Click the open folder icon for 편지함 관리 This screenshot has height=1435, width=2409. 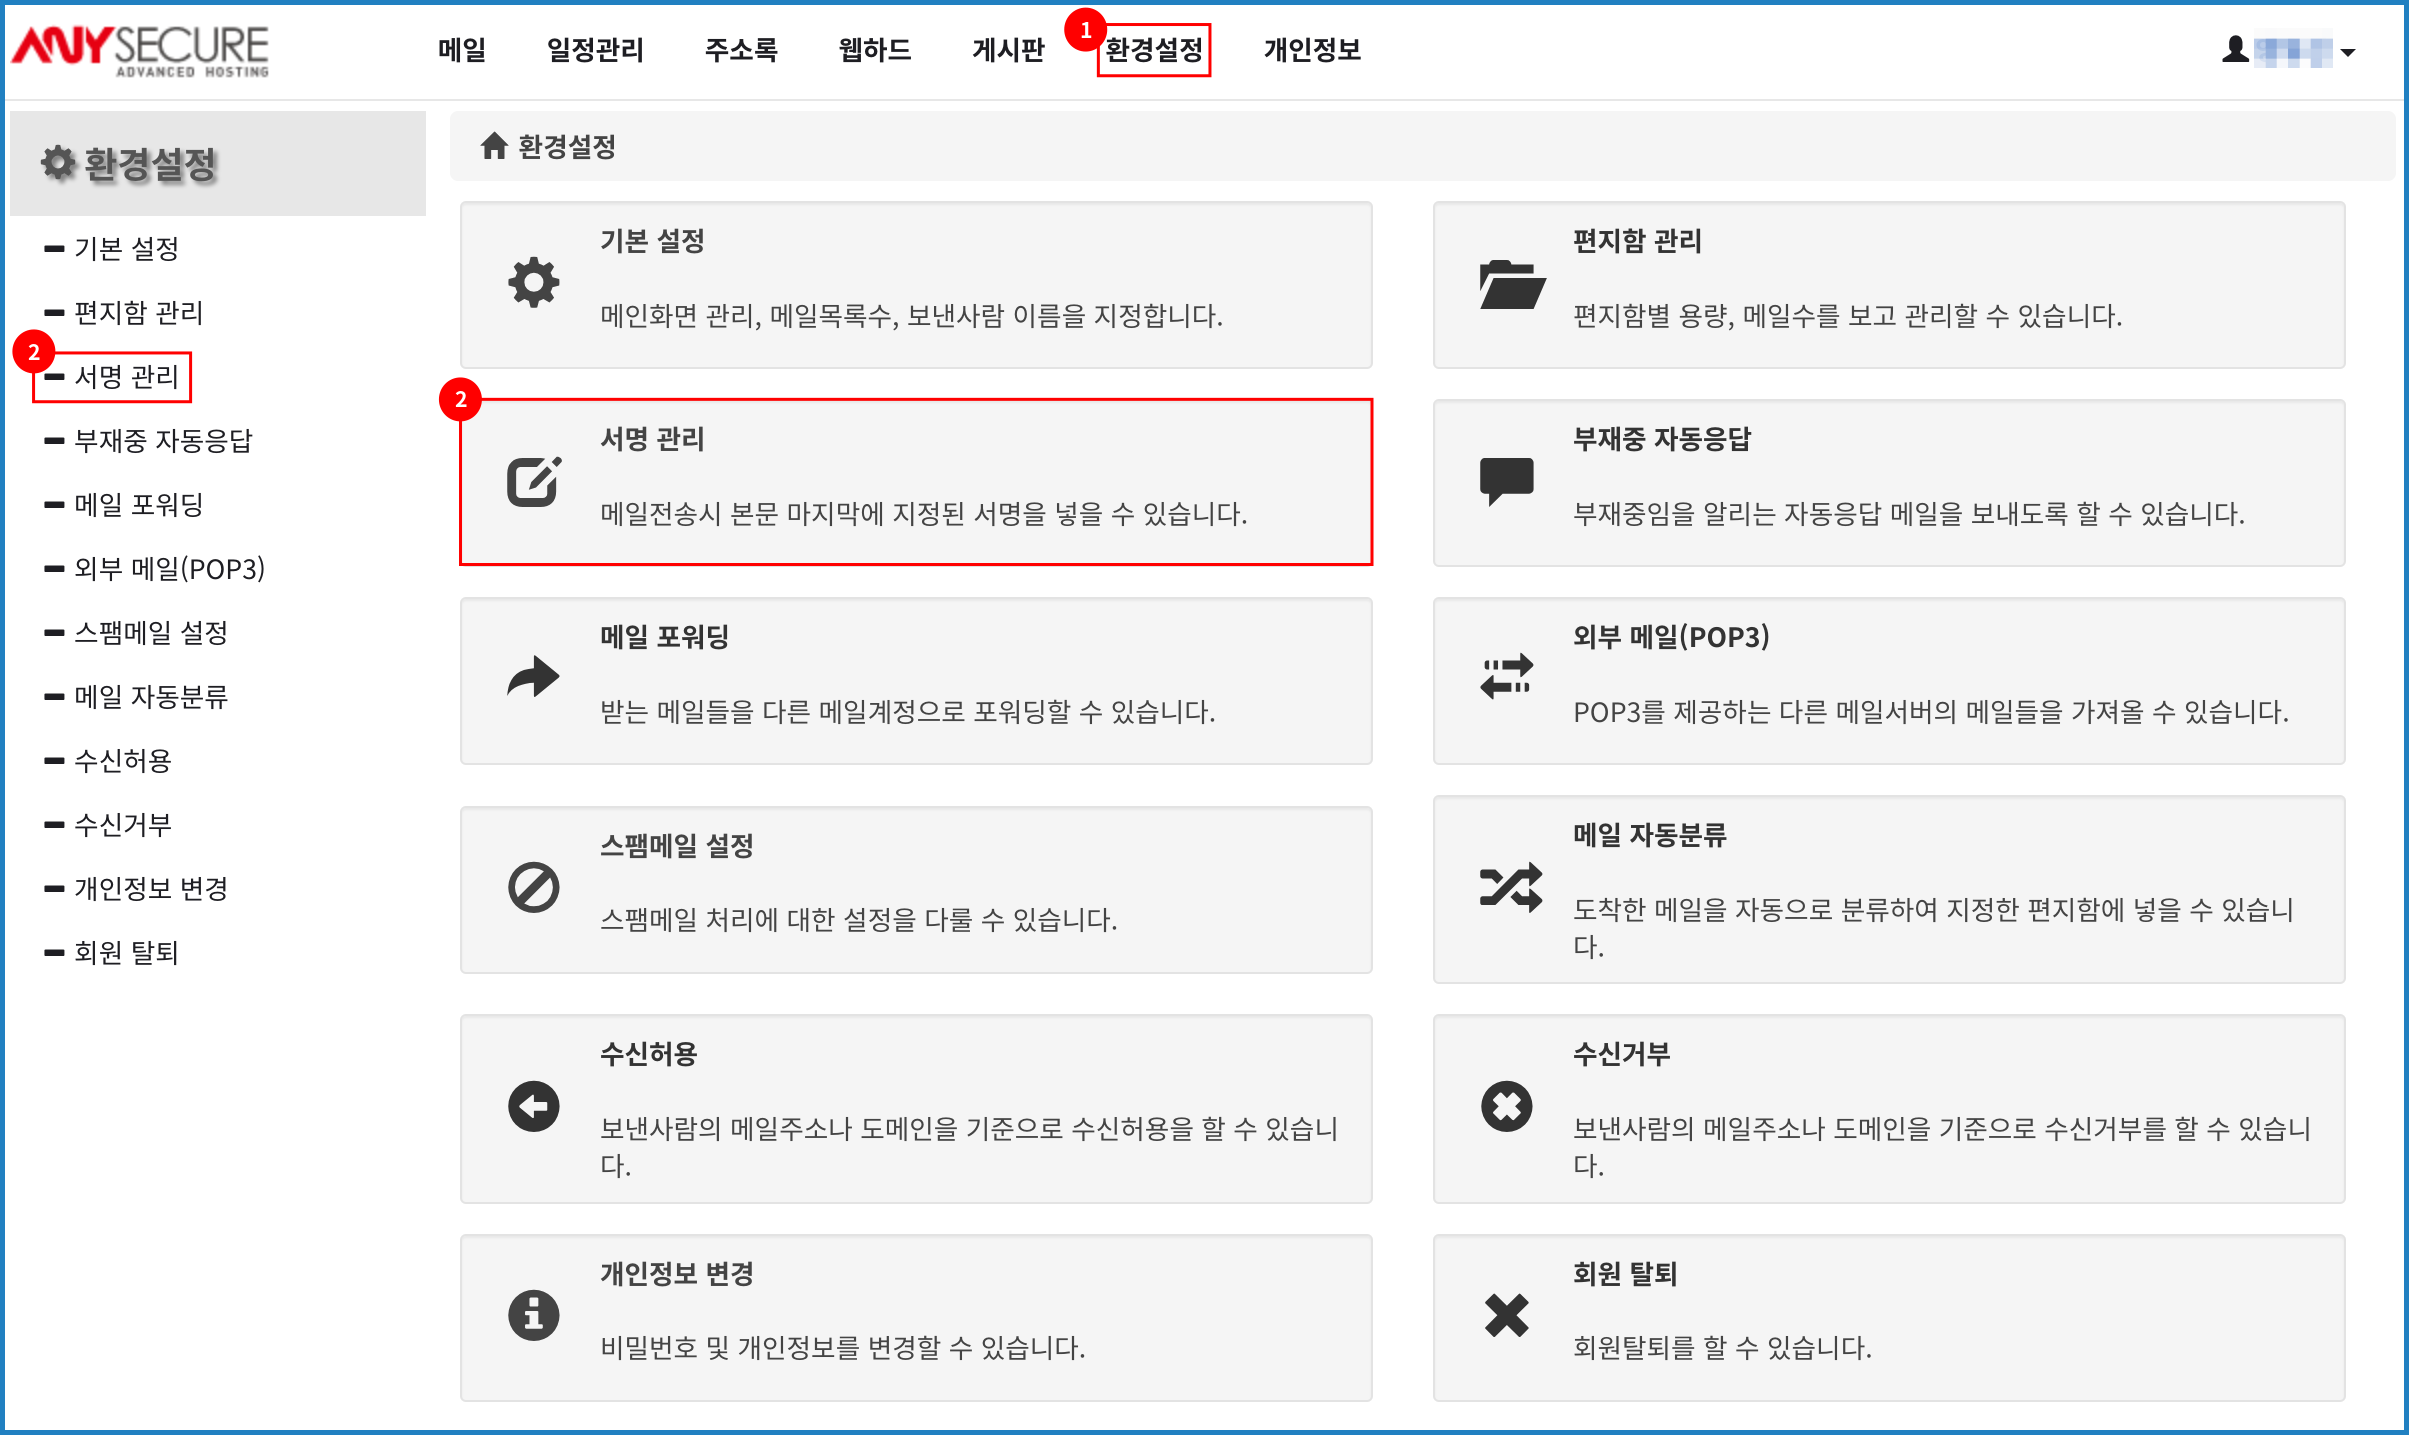coord(1511,284)
